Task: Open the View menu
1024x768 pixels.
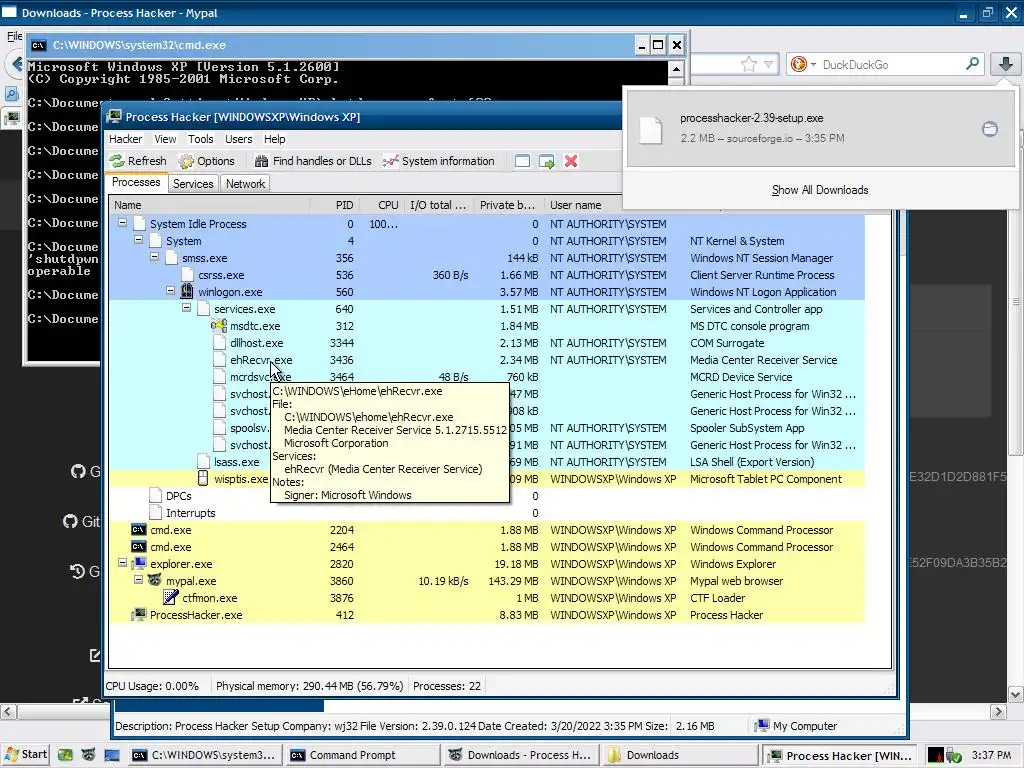Action: [x=165, y=139]
